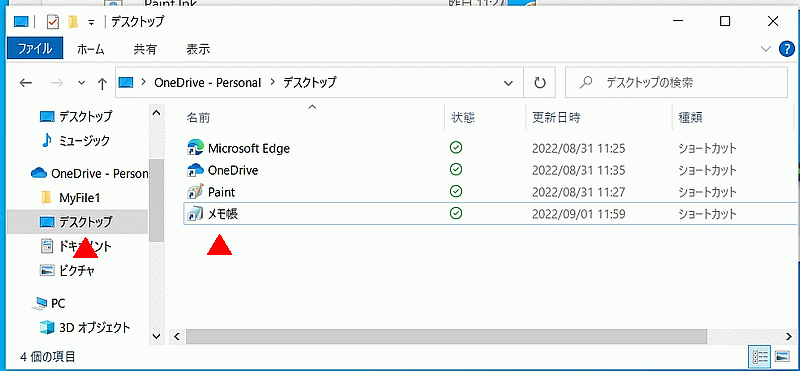
Task: Click the computer icon in address bar
Action: click(126, 82)
